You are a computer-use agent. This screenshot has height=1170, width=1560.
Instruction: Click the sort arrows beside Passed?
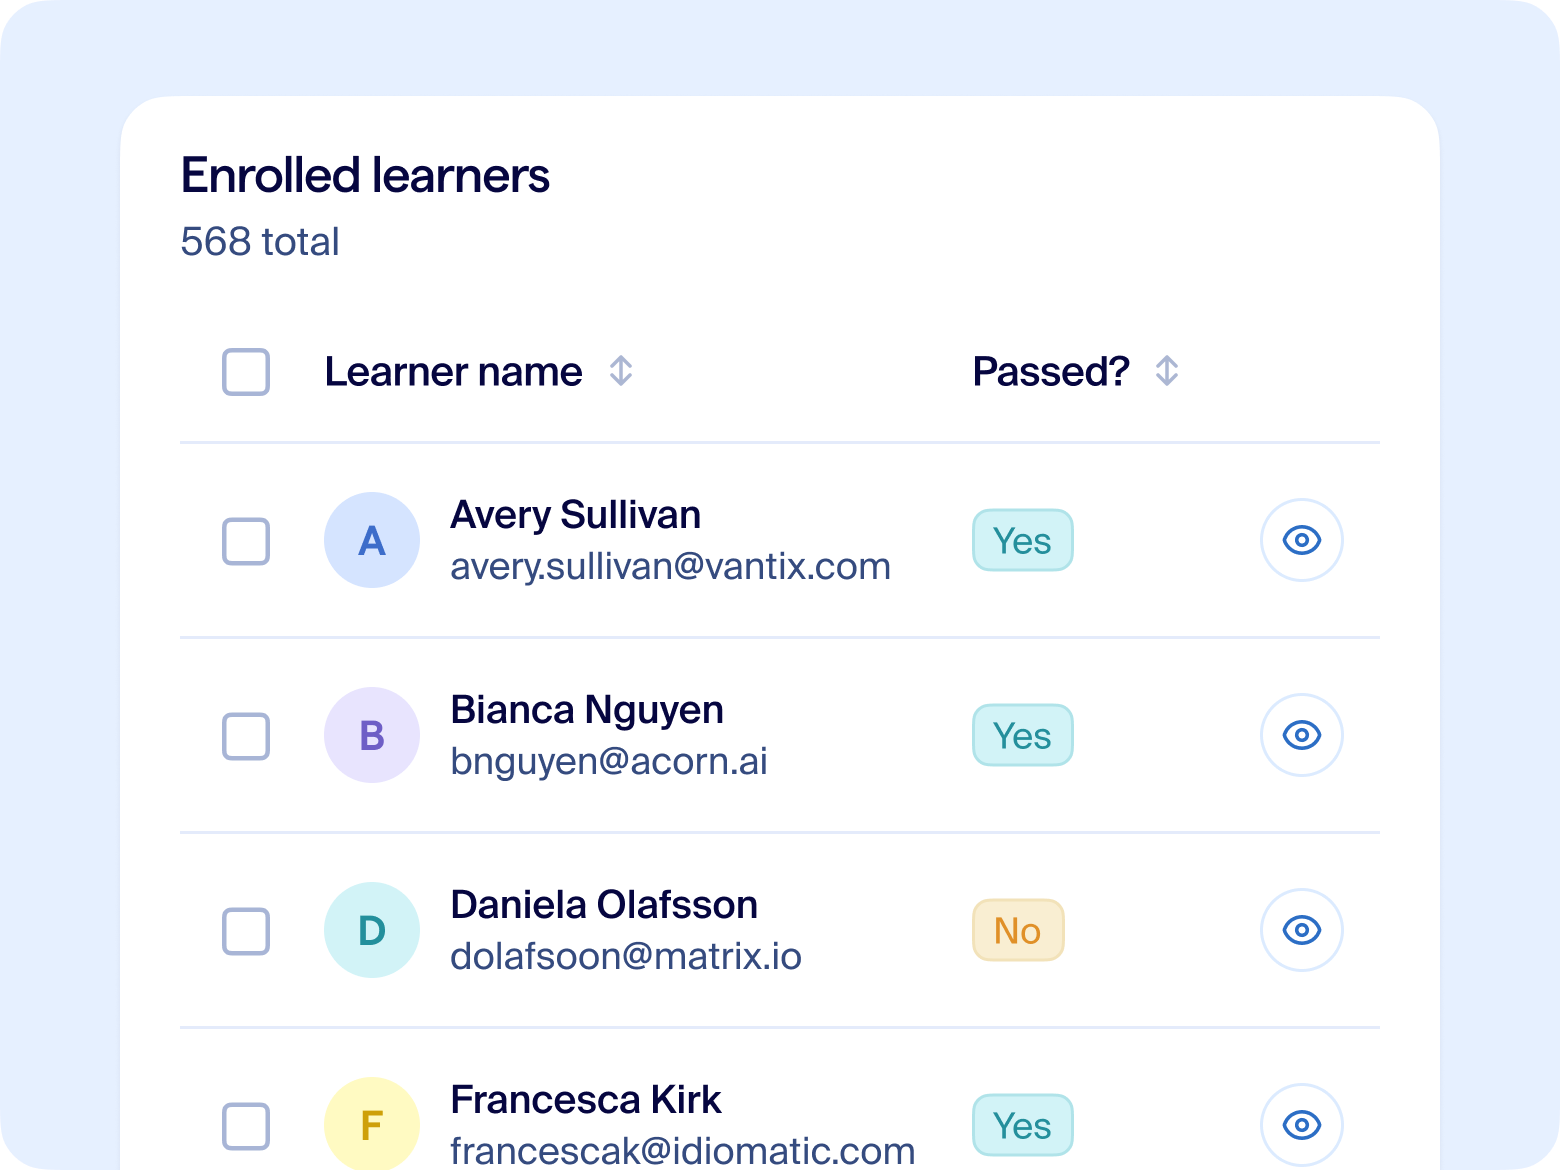tap(1166, 371)
